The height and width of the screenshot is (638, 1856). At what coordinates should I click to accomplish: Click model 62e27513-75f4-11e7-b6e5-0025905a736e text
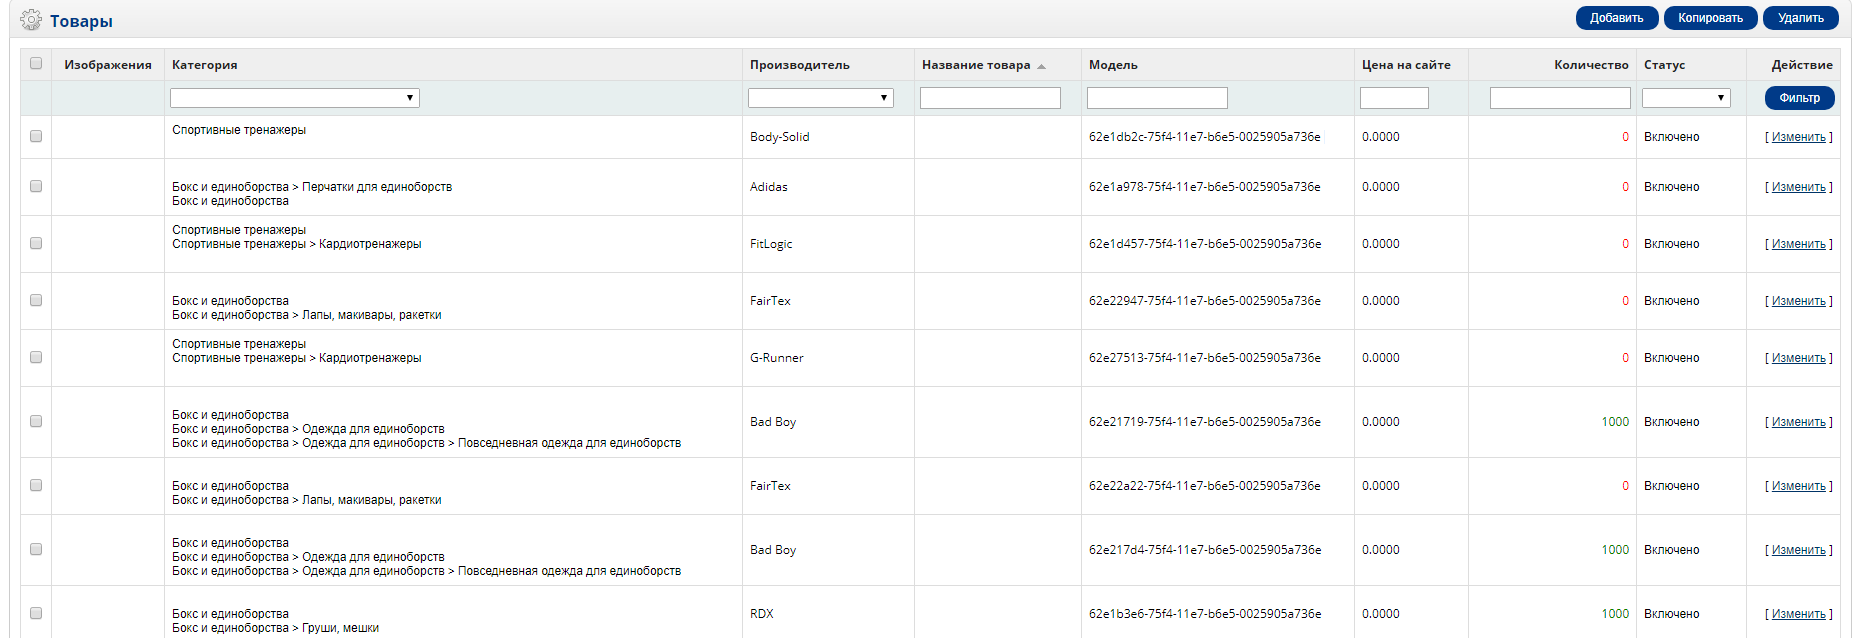pos(1205,358)
